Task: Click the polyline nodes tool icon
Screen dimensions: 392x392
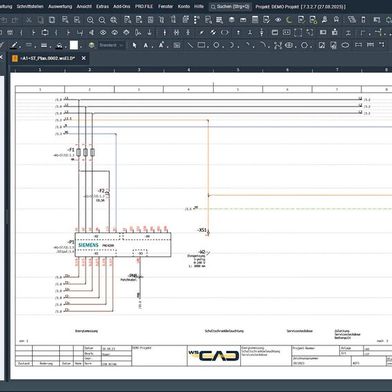Action: [278, 45]
